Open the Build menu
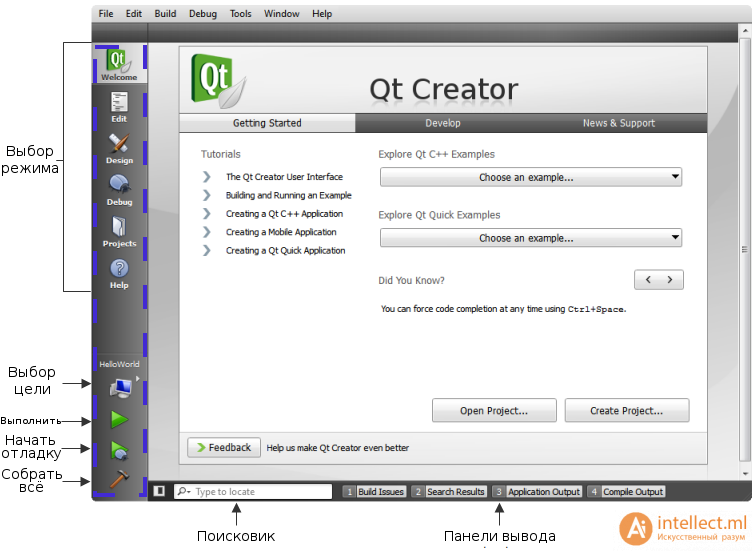The height and width of the screenshot is (551, 754). (165, 13)
